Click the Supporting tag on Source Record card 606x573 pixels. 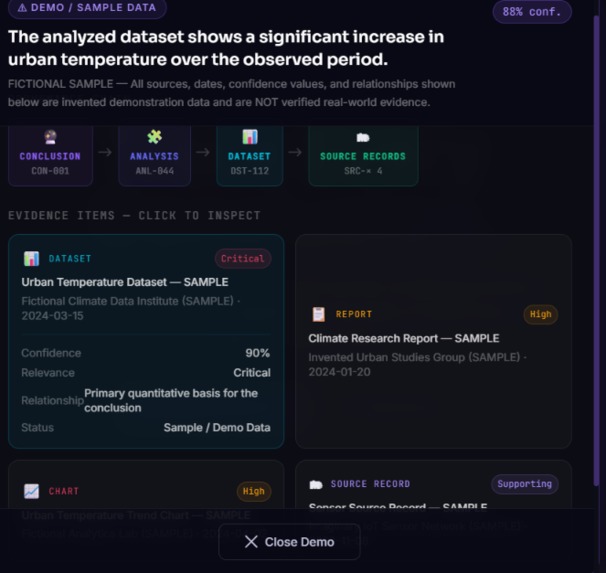pyautogui.click(x=524, y=484)
